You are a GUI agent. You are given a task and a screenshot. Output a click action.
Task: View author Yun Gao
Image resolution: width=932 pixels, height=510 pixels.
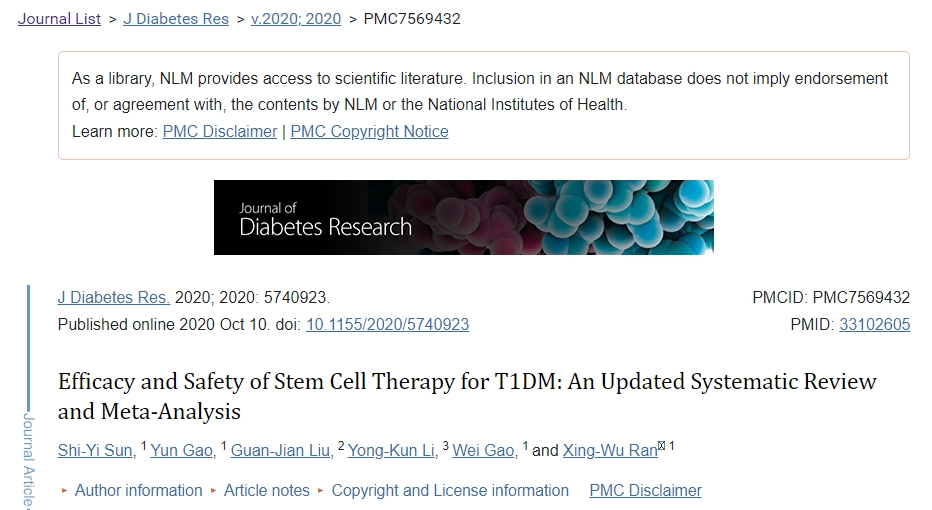(181, 450)
